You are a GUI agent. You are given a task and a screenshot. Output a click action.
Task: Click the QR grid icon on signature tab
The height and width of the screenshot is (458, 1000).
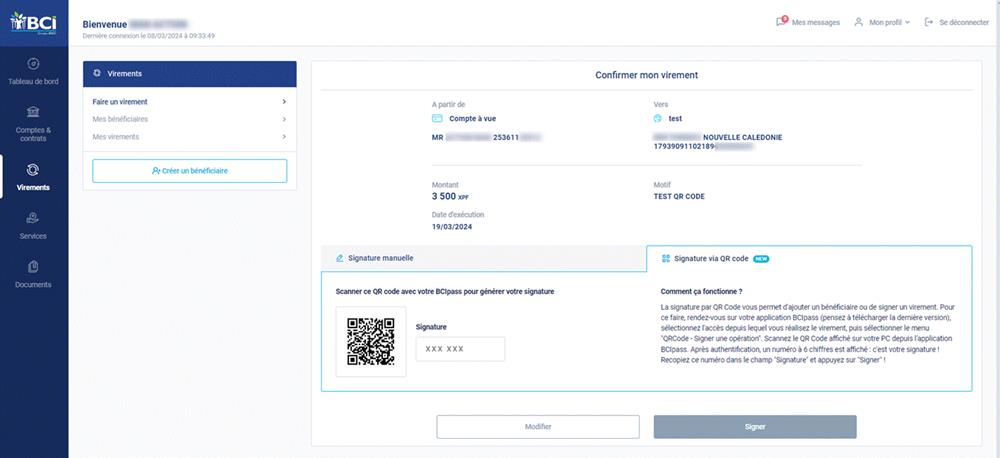pyautogui.click(x=666, y=258)
